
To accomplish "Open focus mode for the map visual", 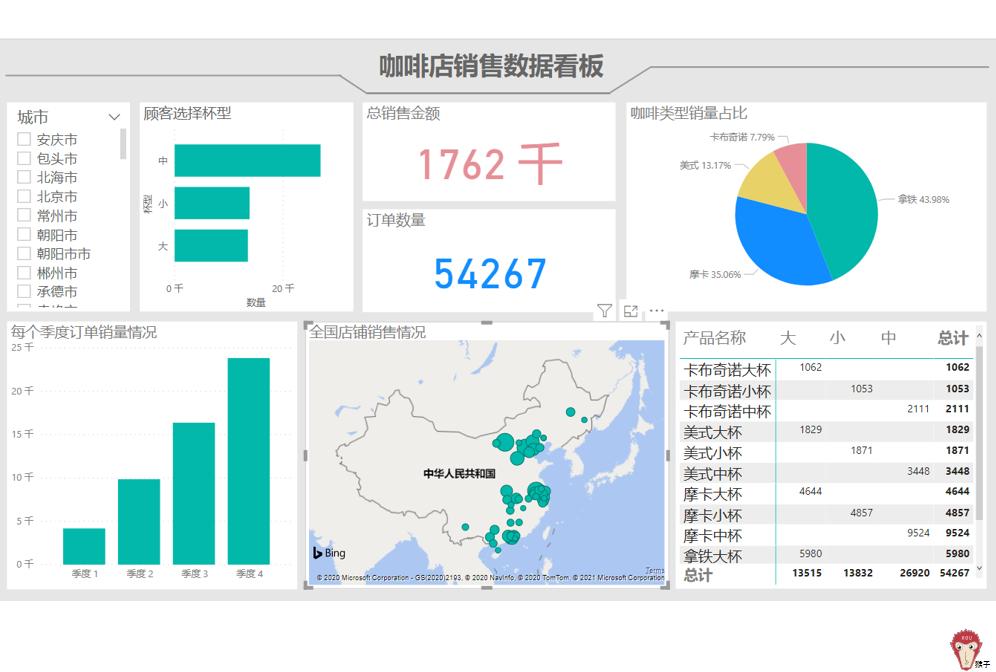I will click(x=630, y=311).
